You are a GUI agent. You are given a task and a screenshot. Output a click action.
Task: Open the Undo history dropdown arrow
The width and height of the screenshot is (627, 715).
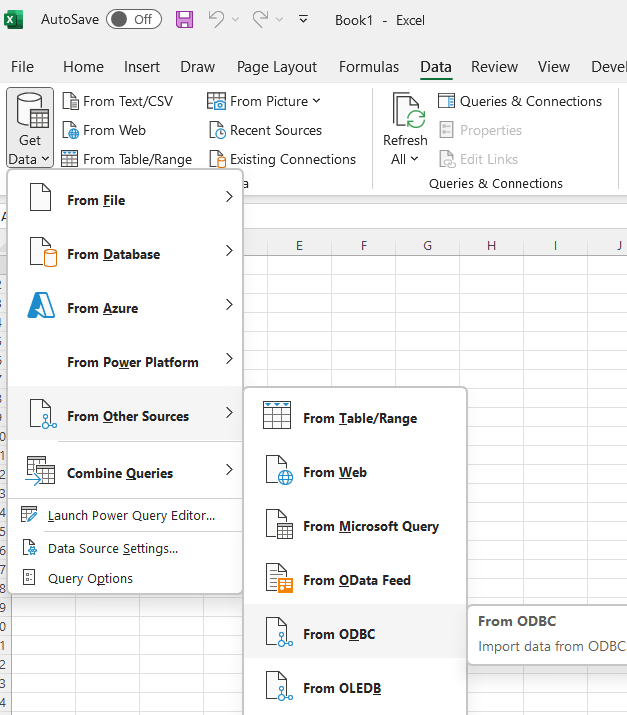pyautogui.click(x=235, y=20)
